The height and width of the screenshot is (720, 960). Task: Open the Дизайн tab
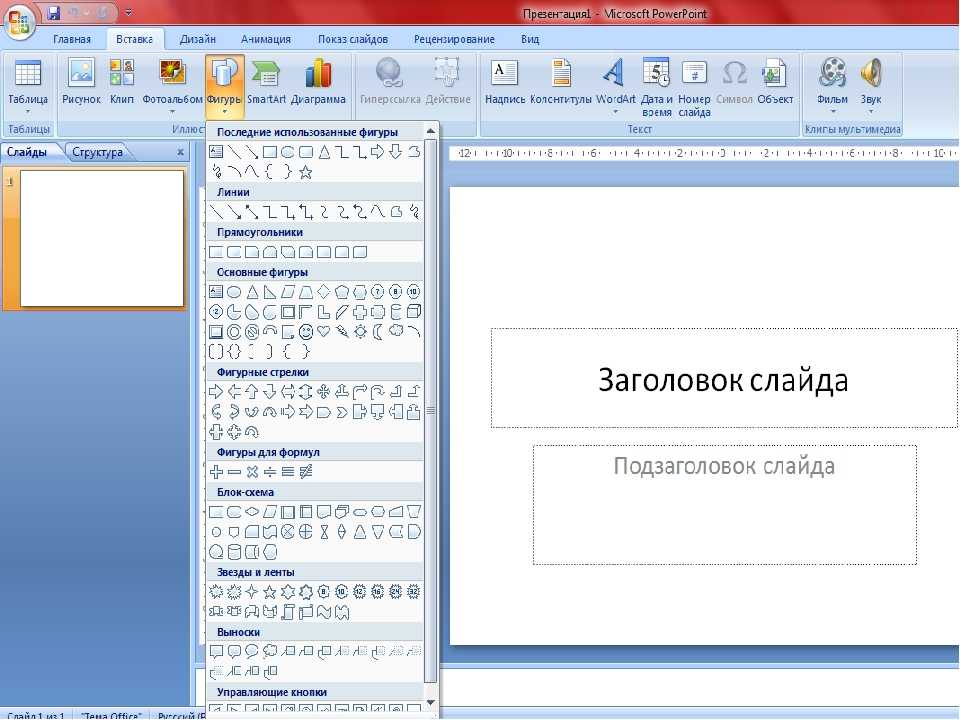(198, 39)
